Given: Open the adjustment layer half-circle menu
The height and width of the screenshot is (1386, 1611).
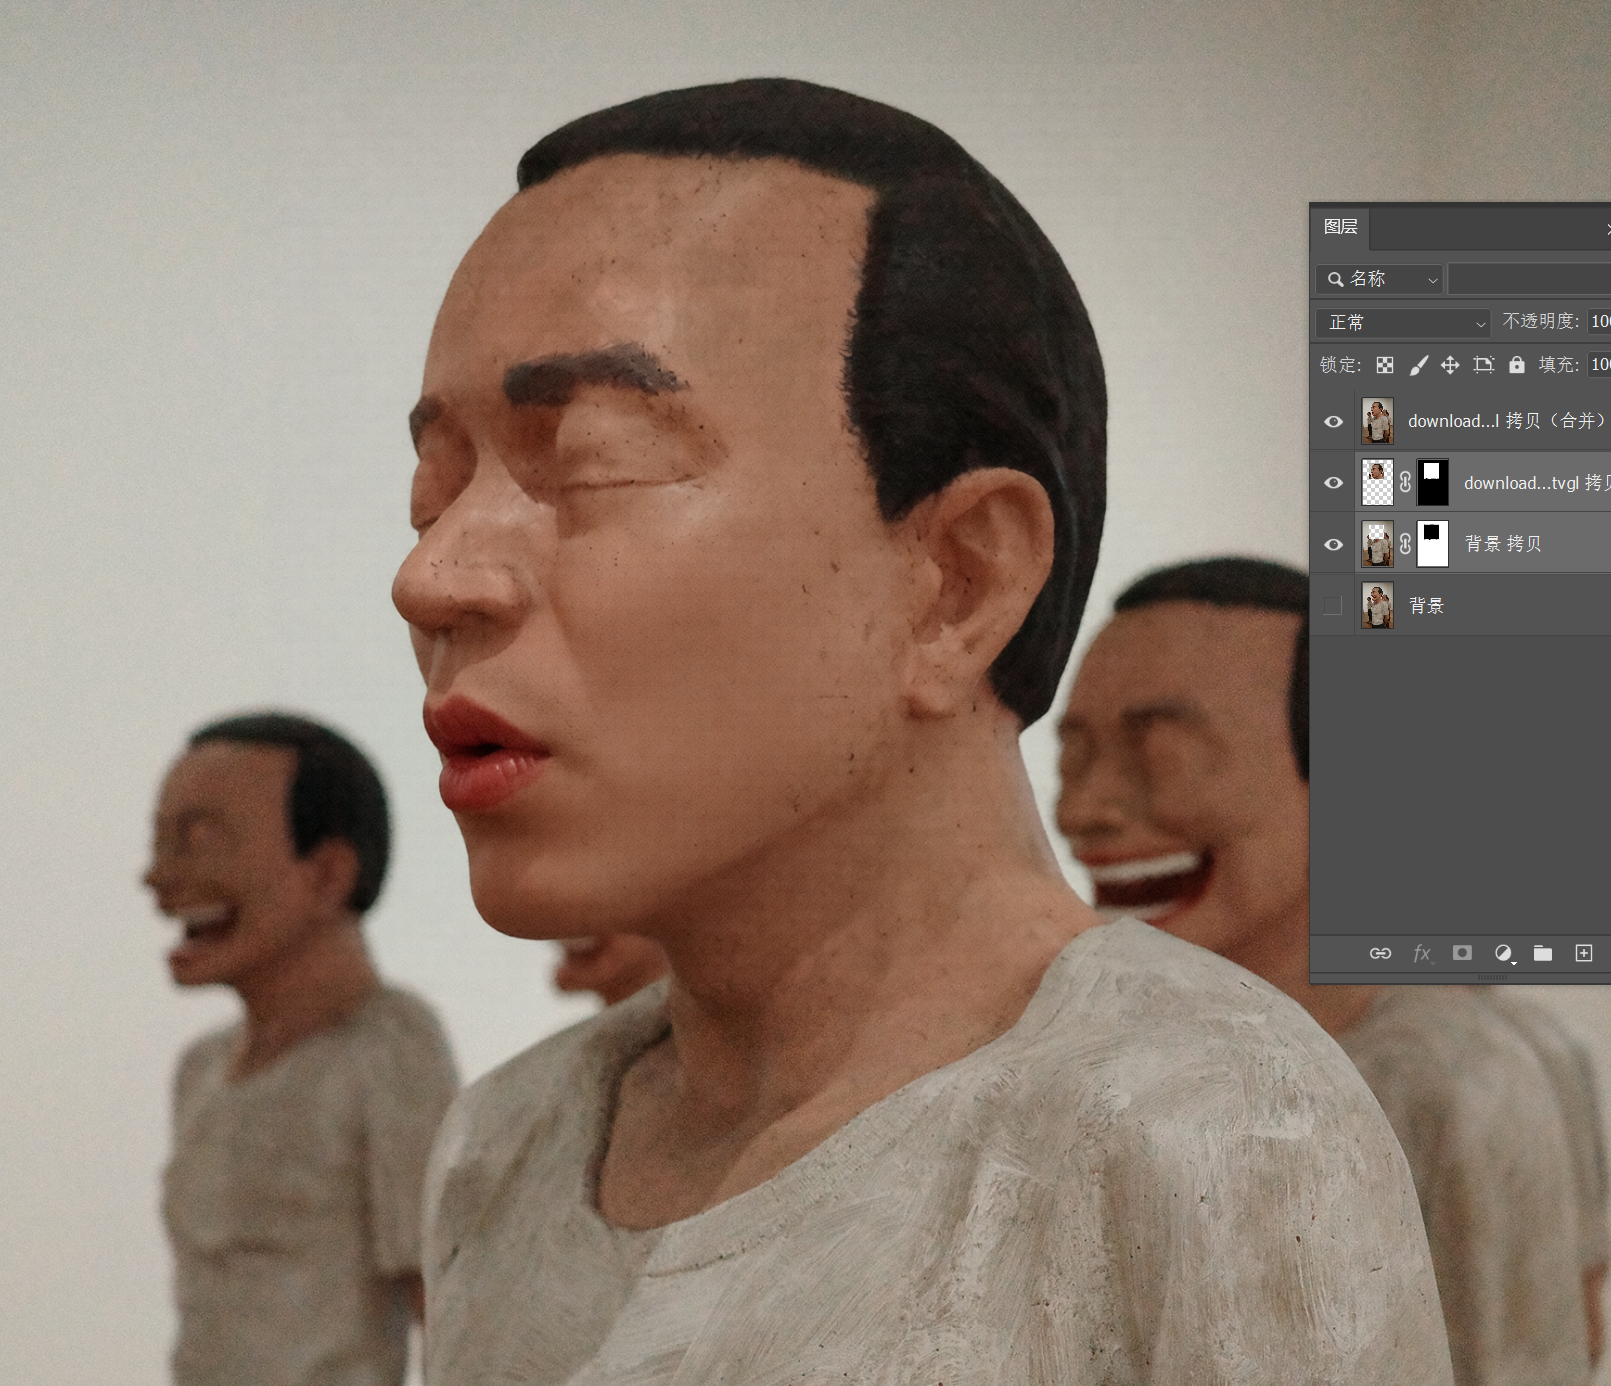Looking at the screenshot, I should [x=1503, y=953].
